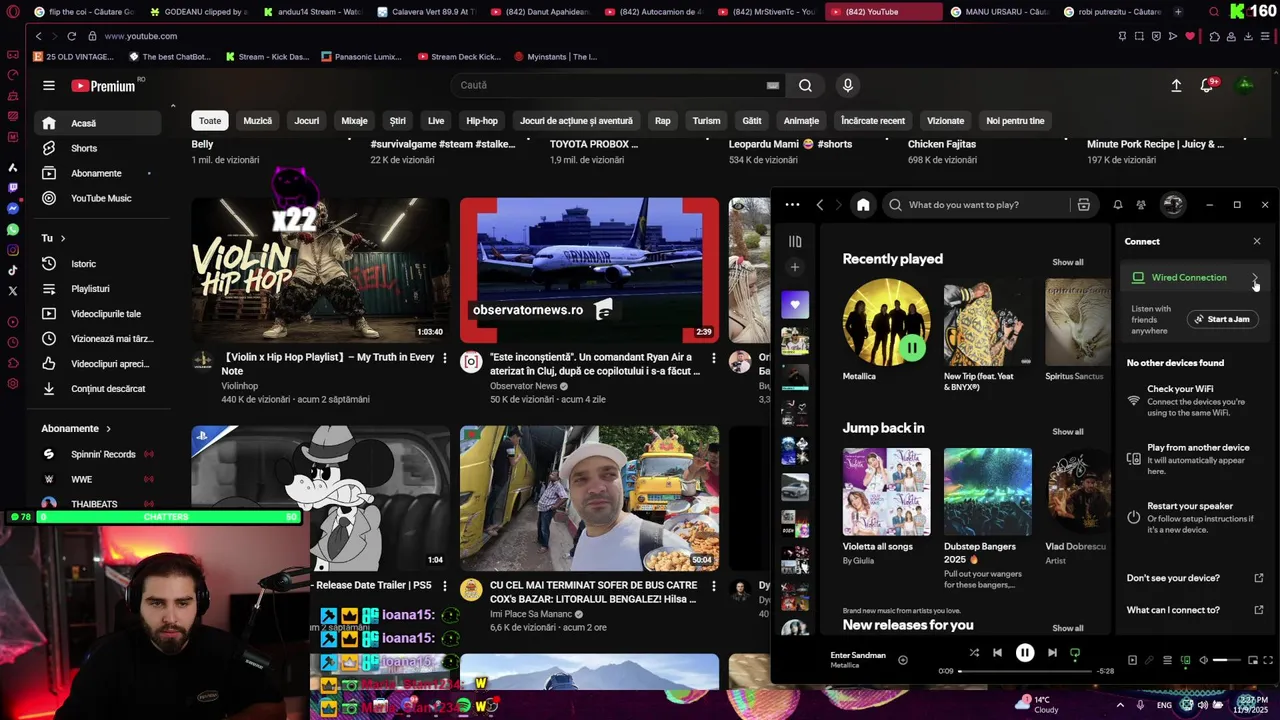
Task: Select the 'Hip-hop' filter chip
Action: (482, 121)
